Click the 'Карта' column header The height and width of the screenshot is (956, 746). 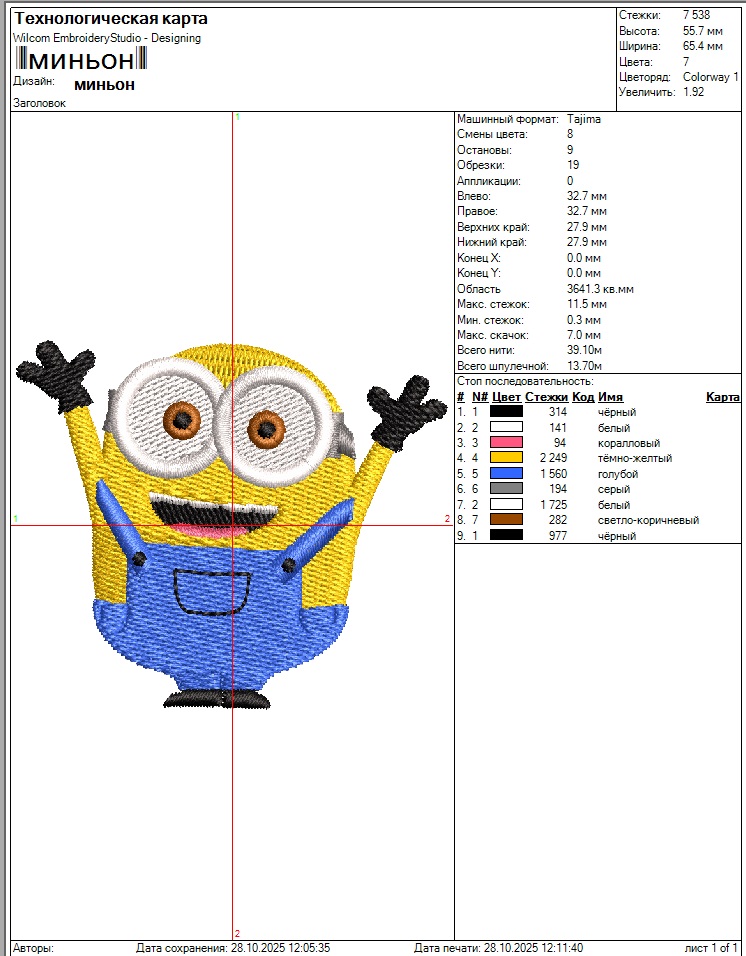[x=722, y=397]
